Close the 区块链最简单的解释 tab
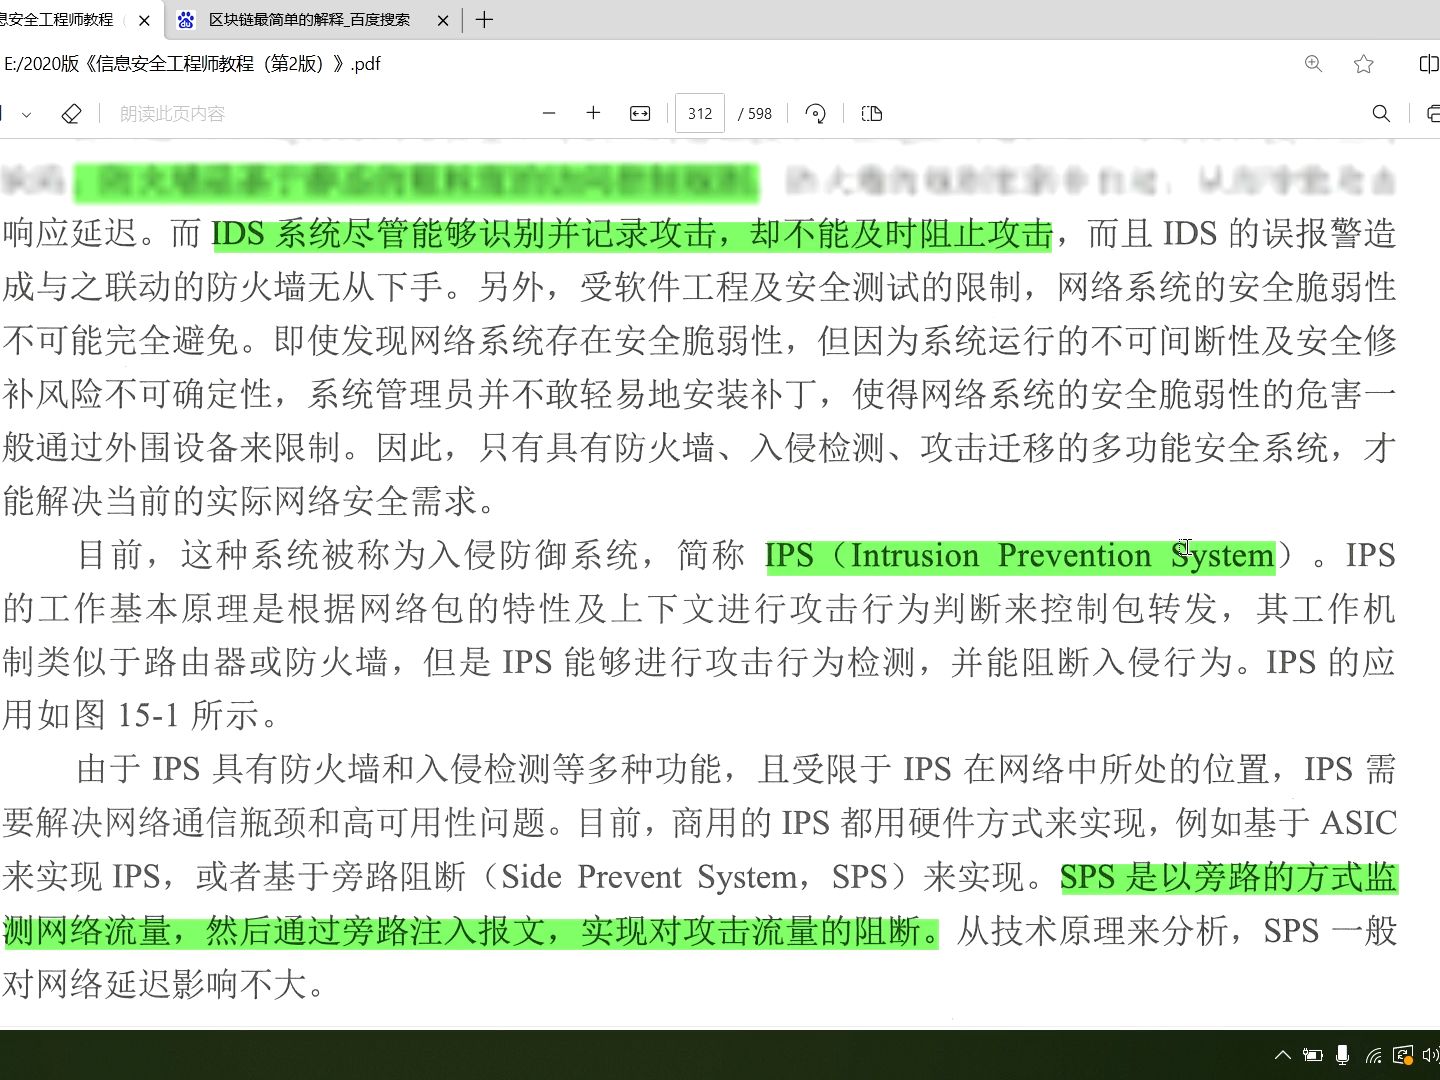This screenshot has height=1080, width=1440. click(443, 20)
